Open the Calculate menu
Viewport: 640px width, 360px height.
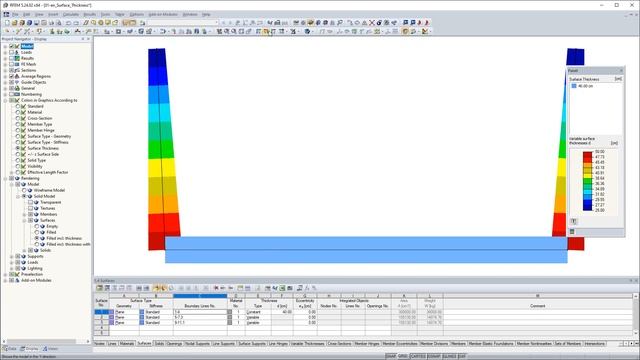pos(71,14)
